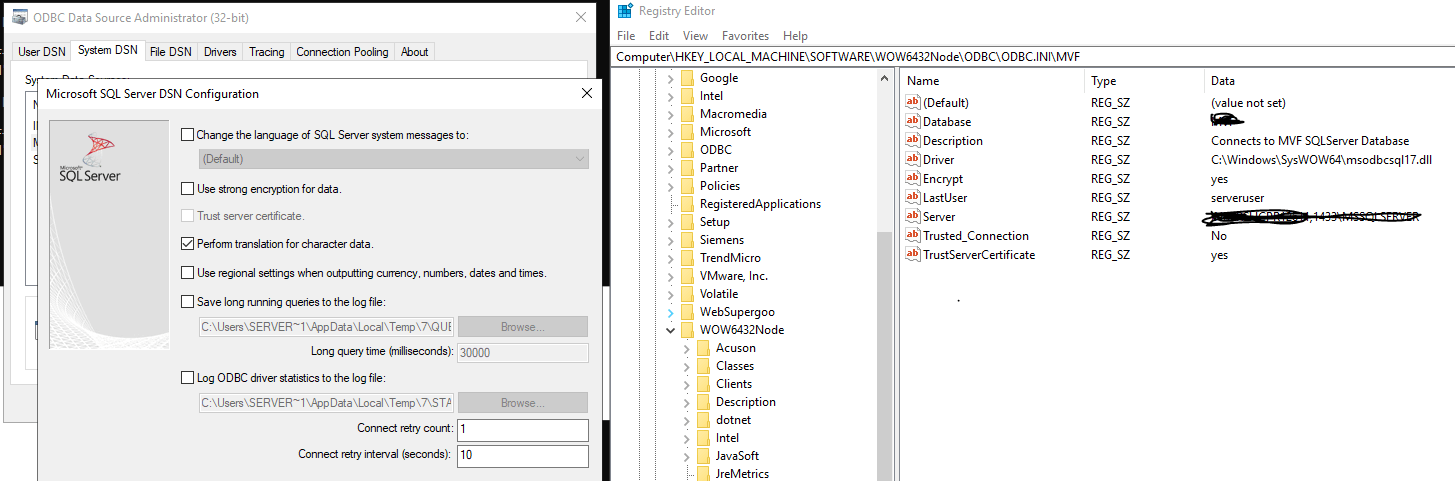Select the Driver registry value icon
Image resolution: width=1455 pixels, height=481 pixels.
tap(912, 160)
